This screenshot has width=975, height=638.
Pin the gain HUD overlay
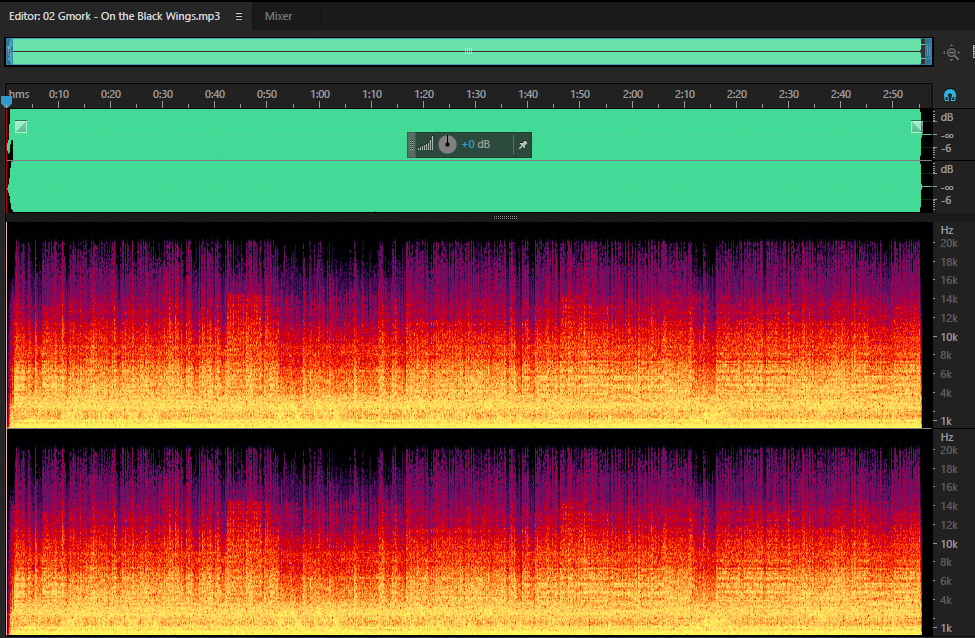click(x=523, y=145)
